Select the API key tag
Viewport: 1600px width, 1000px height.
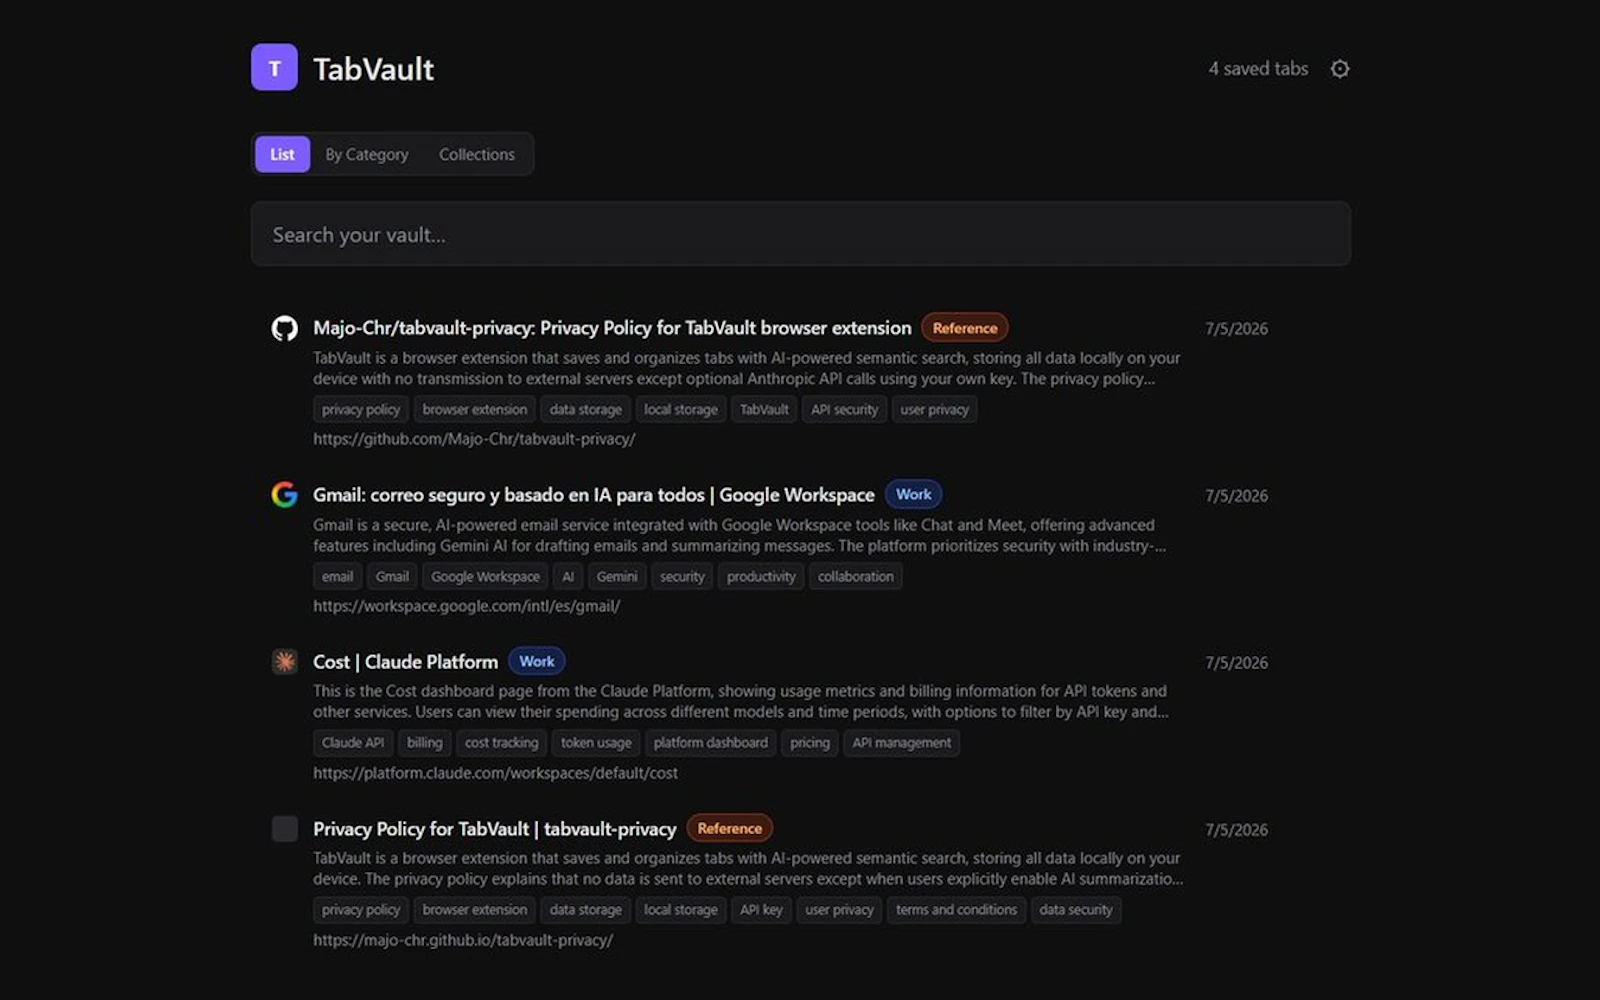click(761, 910)
